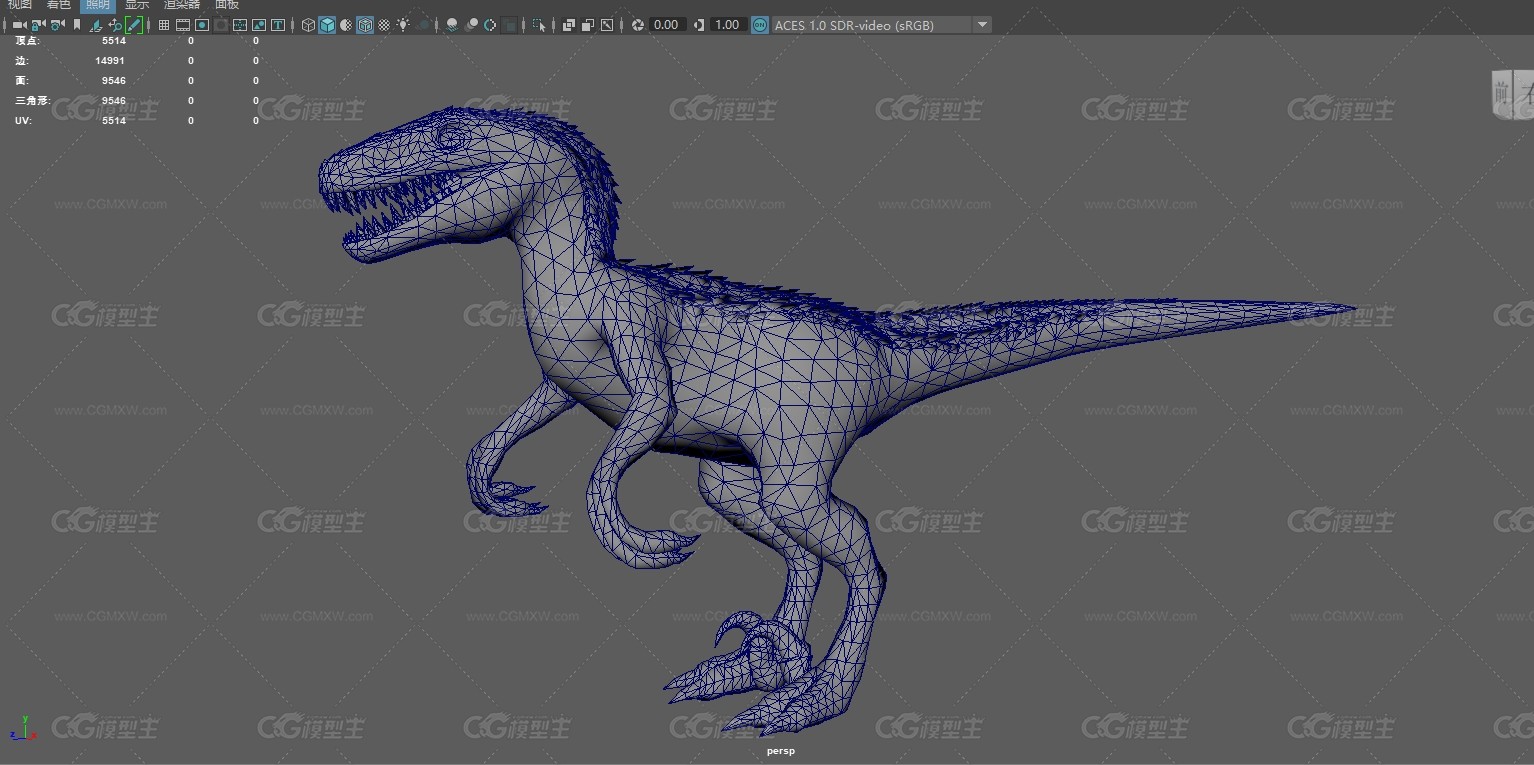Click the persp camera label

pos(781,751)
